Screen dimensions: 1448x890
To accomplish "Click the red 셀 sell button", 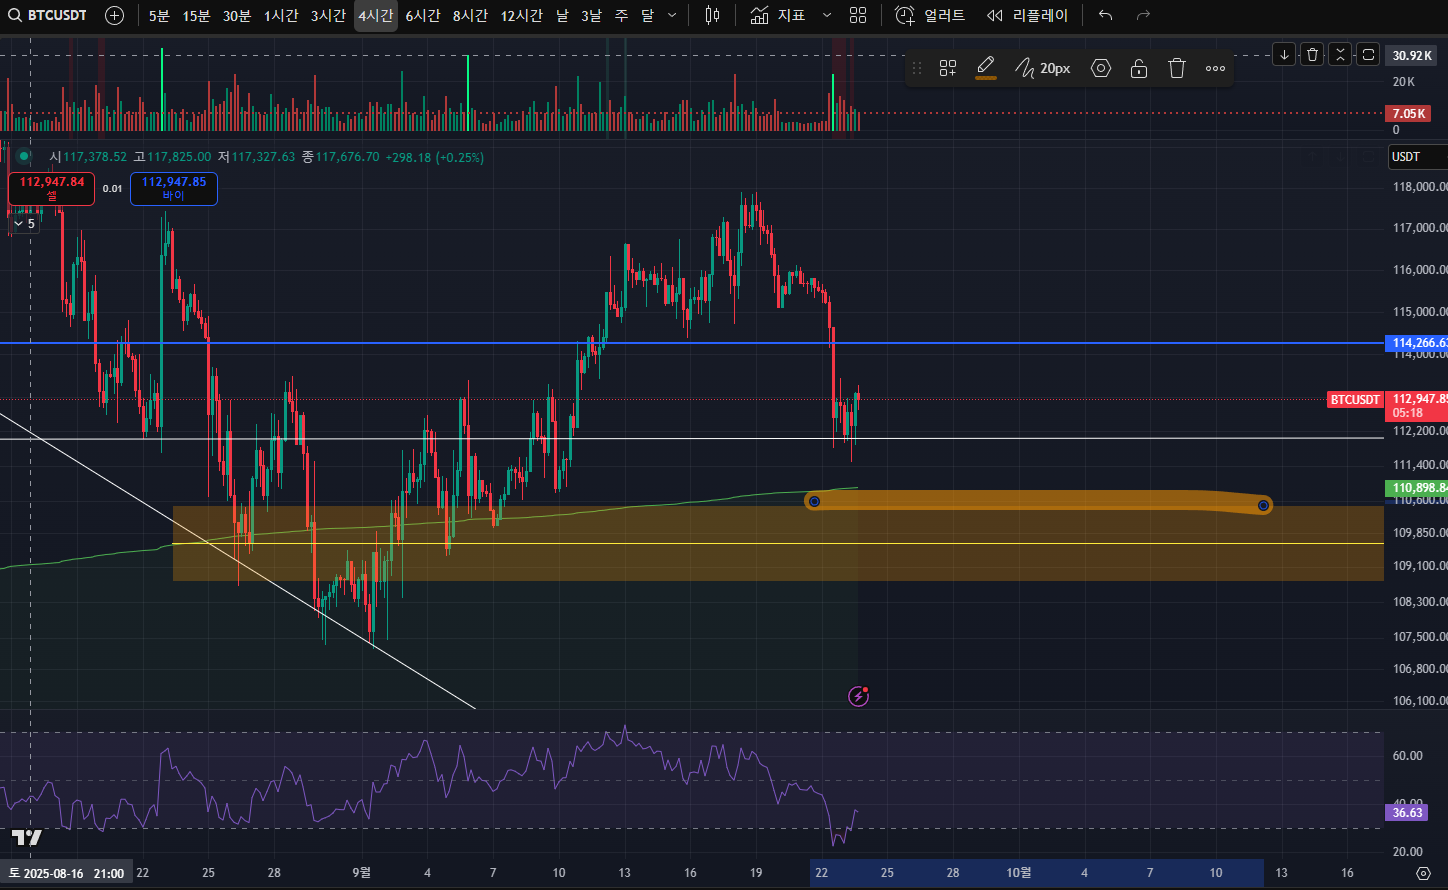I will [x=52, y=188].
